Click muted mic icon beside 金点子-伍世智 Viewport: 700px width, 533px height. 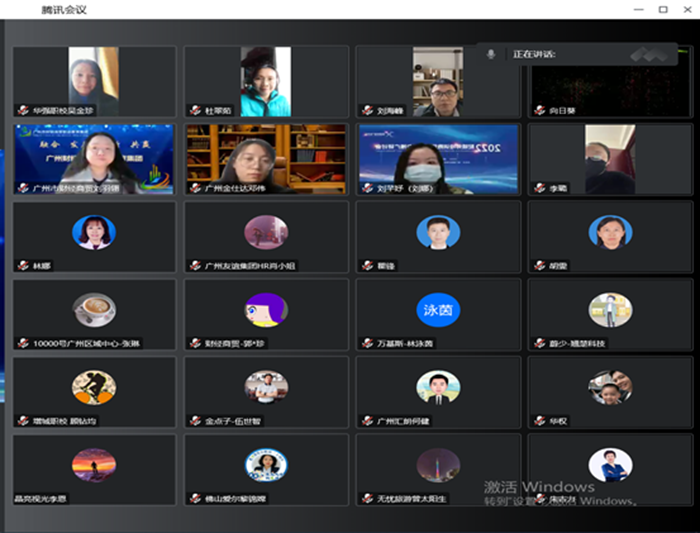[x=195, y=421]
